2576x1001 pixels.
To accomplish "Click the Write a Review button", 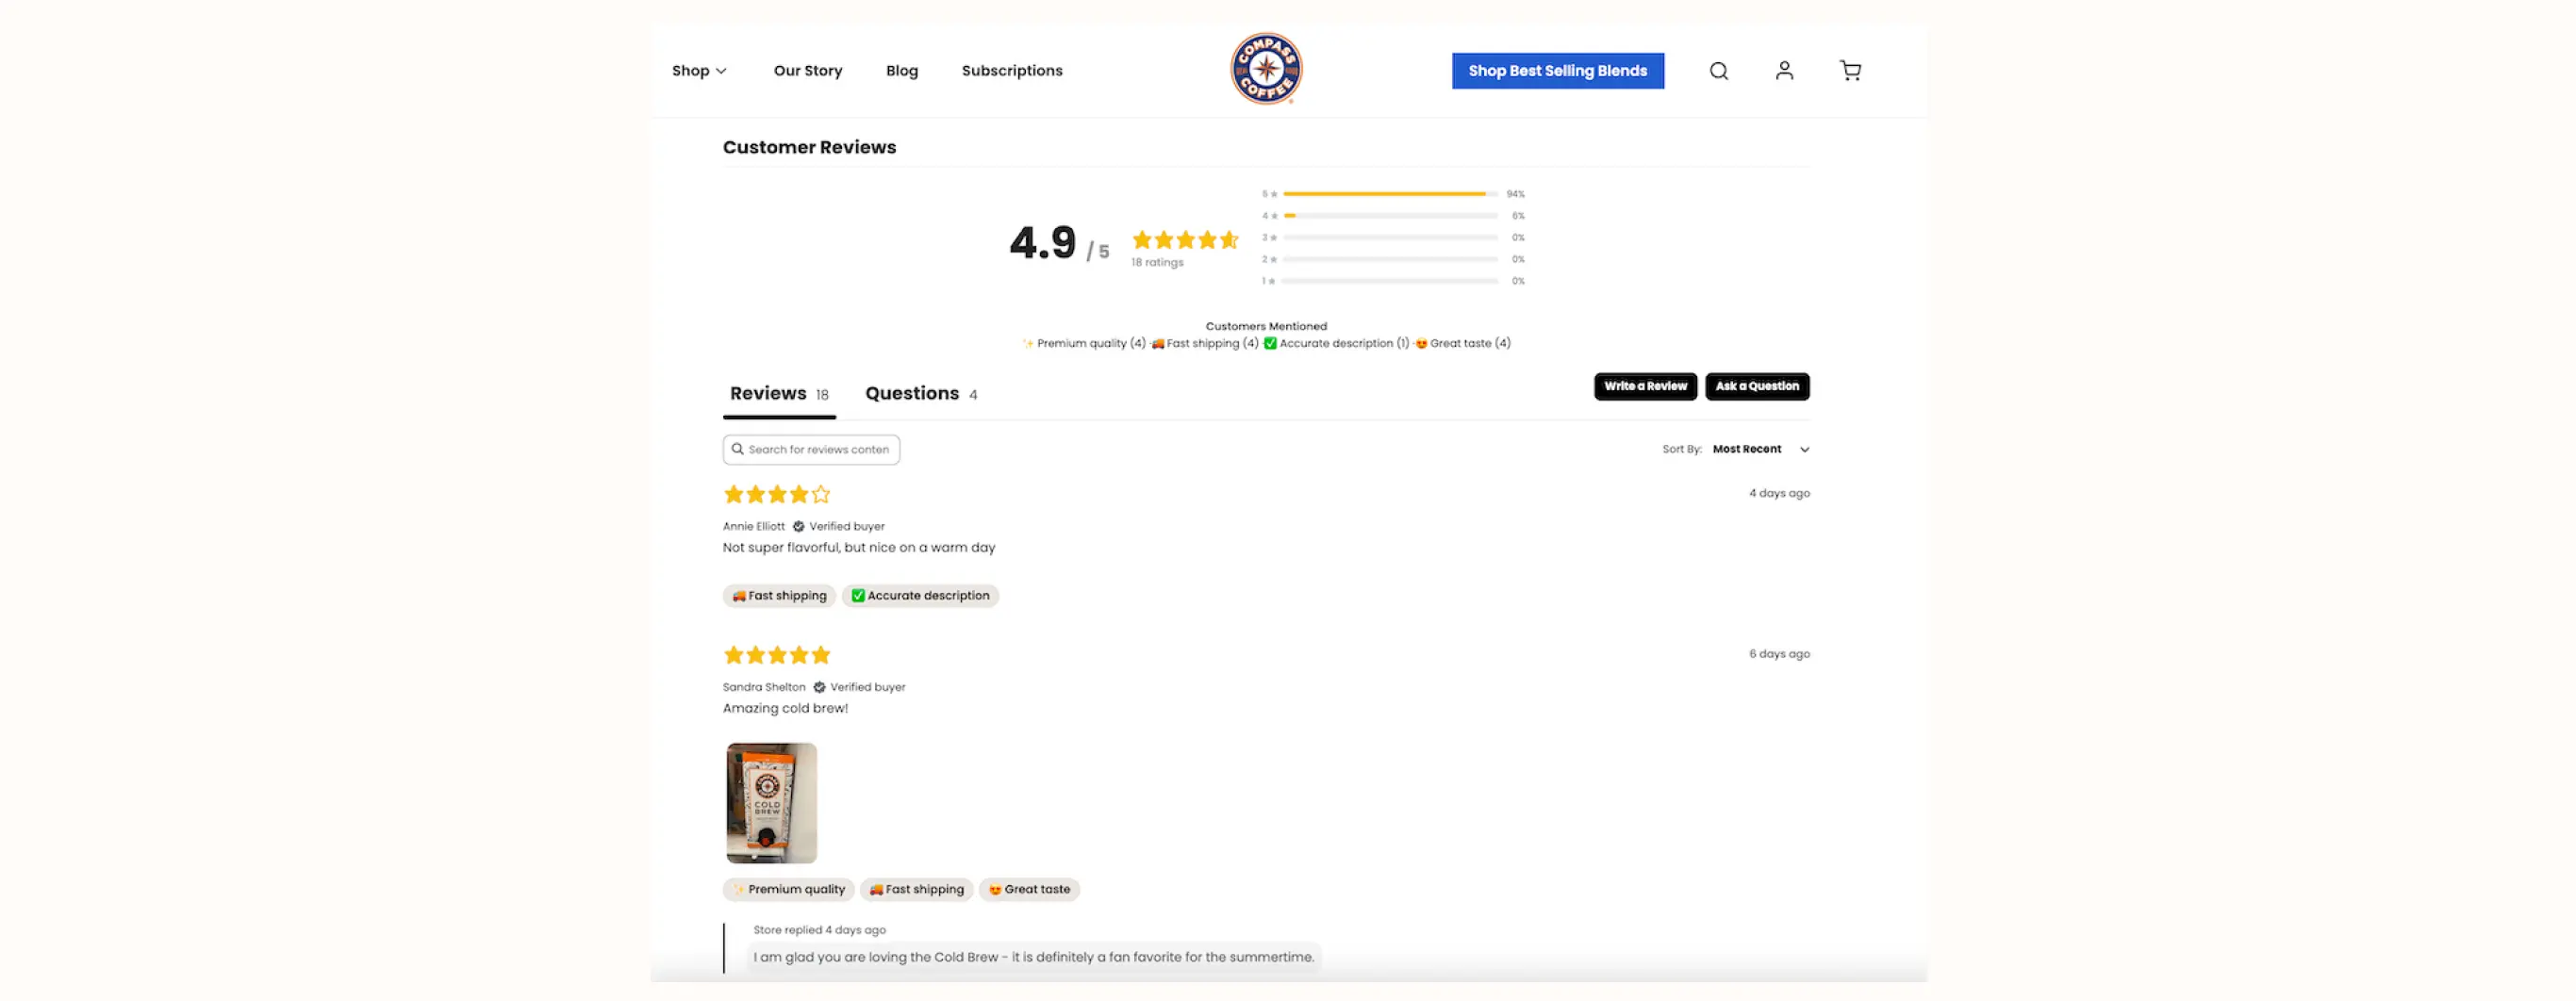I will pos(1645,386).
